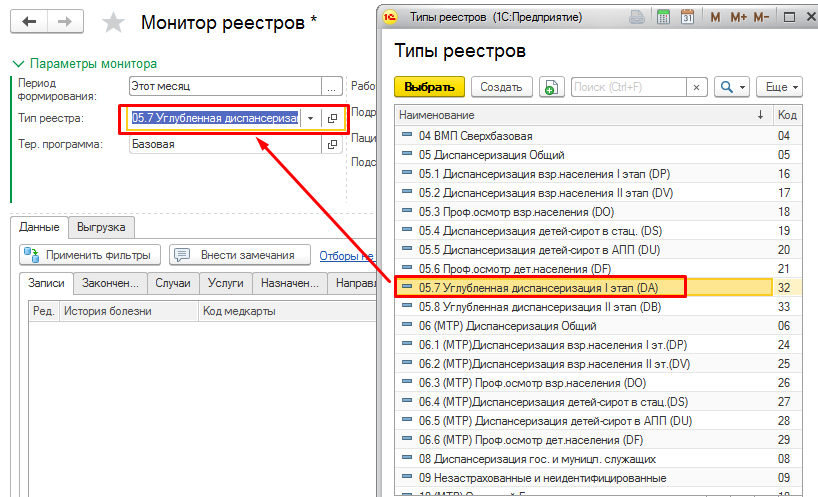Add Монитор реестров to favorites star
This screenshot has height=497, width=818.
point(114,23)
